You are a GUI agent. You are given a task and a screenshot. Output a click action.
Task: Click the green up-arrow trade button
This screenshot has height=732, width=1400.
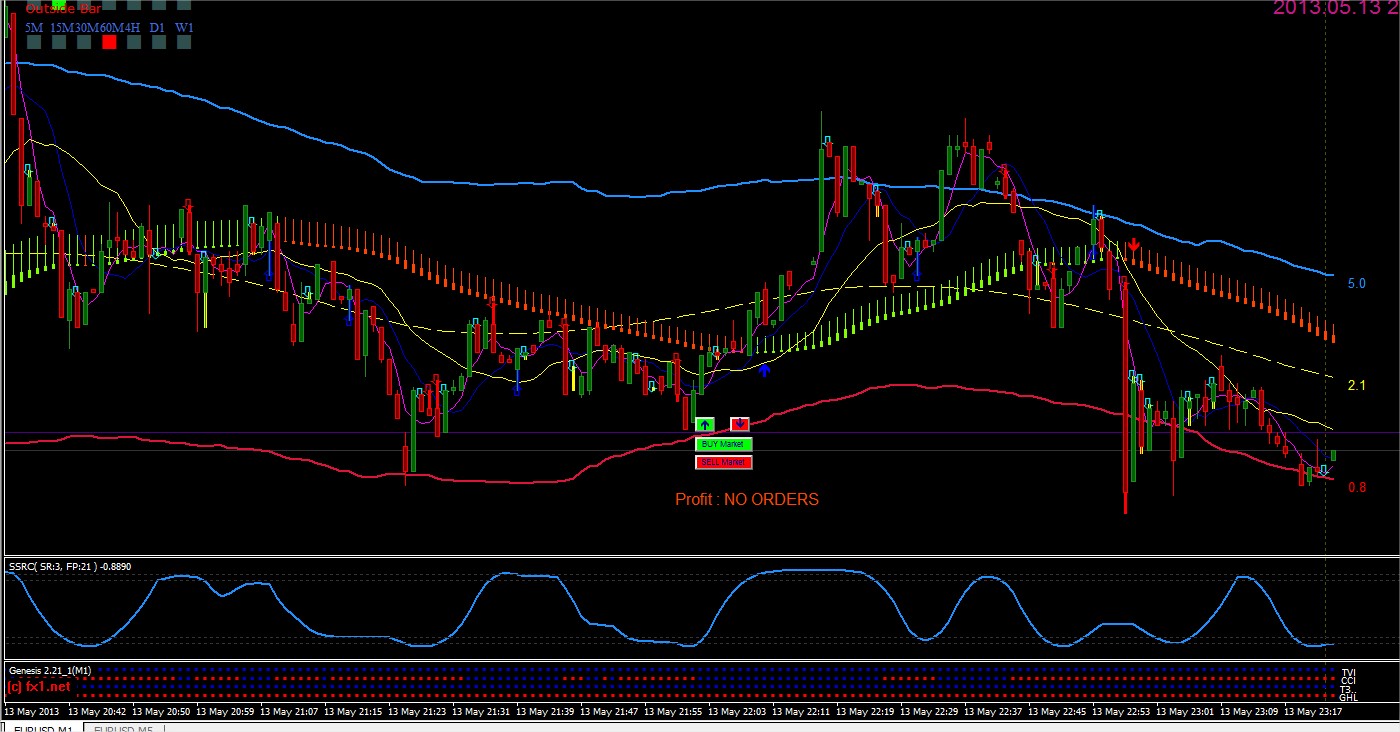pyautogui.click(x=705, y=424)
